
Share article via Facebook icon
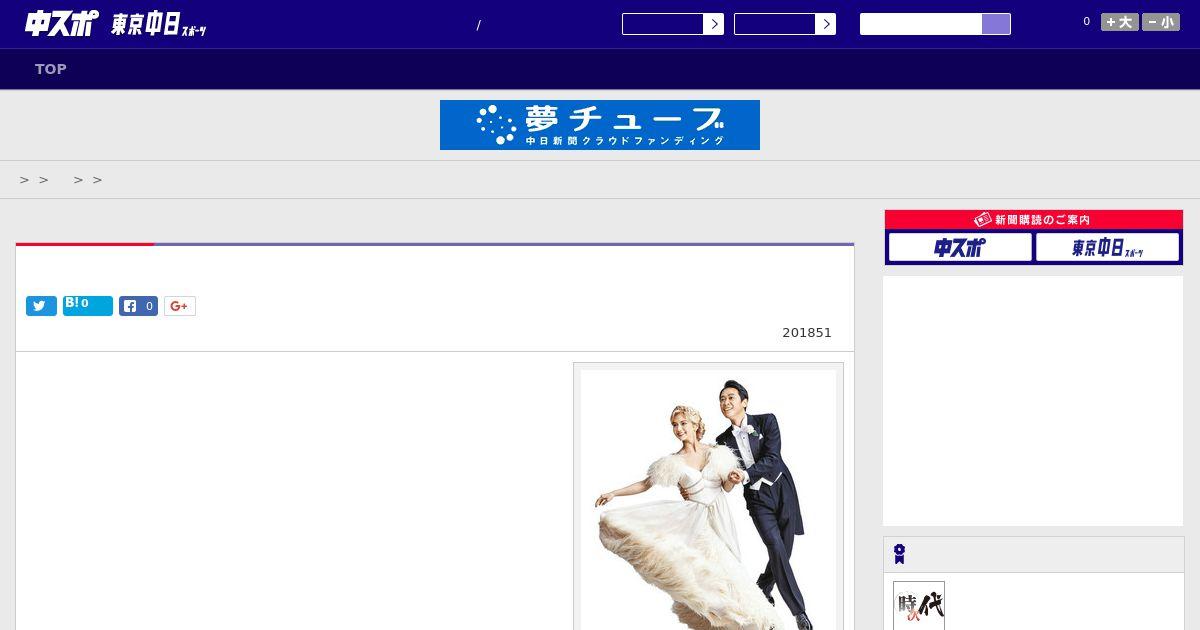coord(138,306)
